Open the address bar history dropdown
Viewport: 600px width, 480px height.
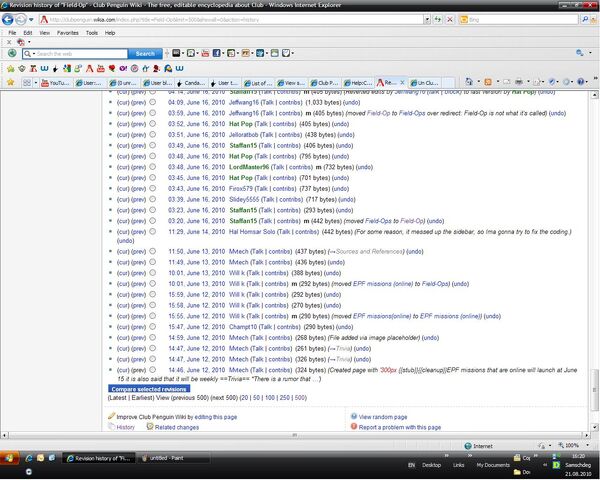(x=427, y=20)
